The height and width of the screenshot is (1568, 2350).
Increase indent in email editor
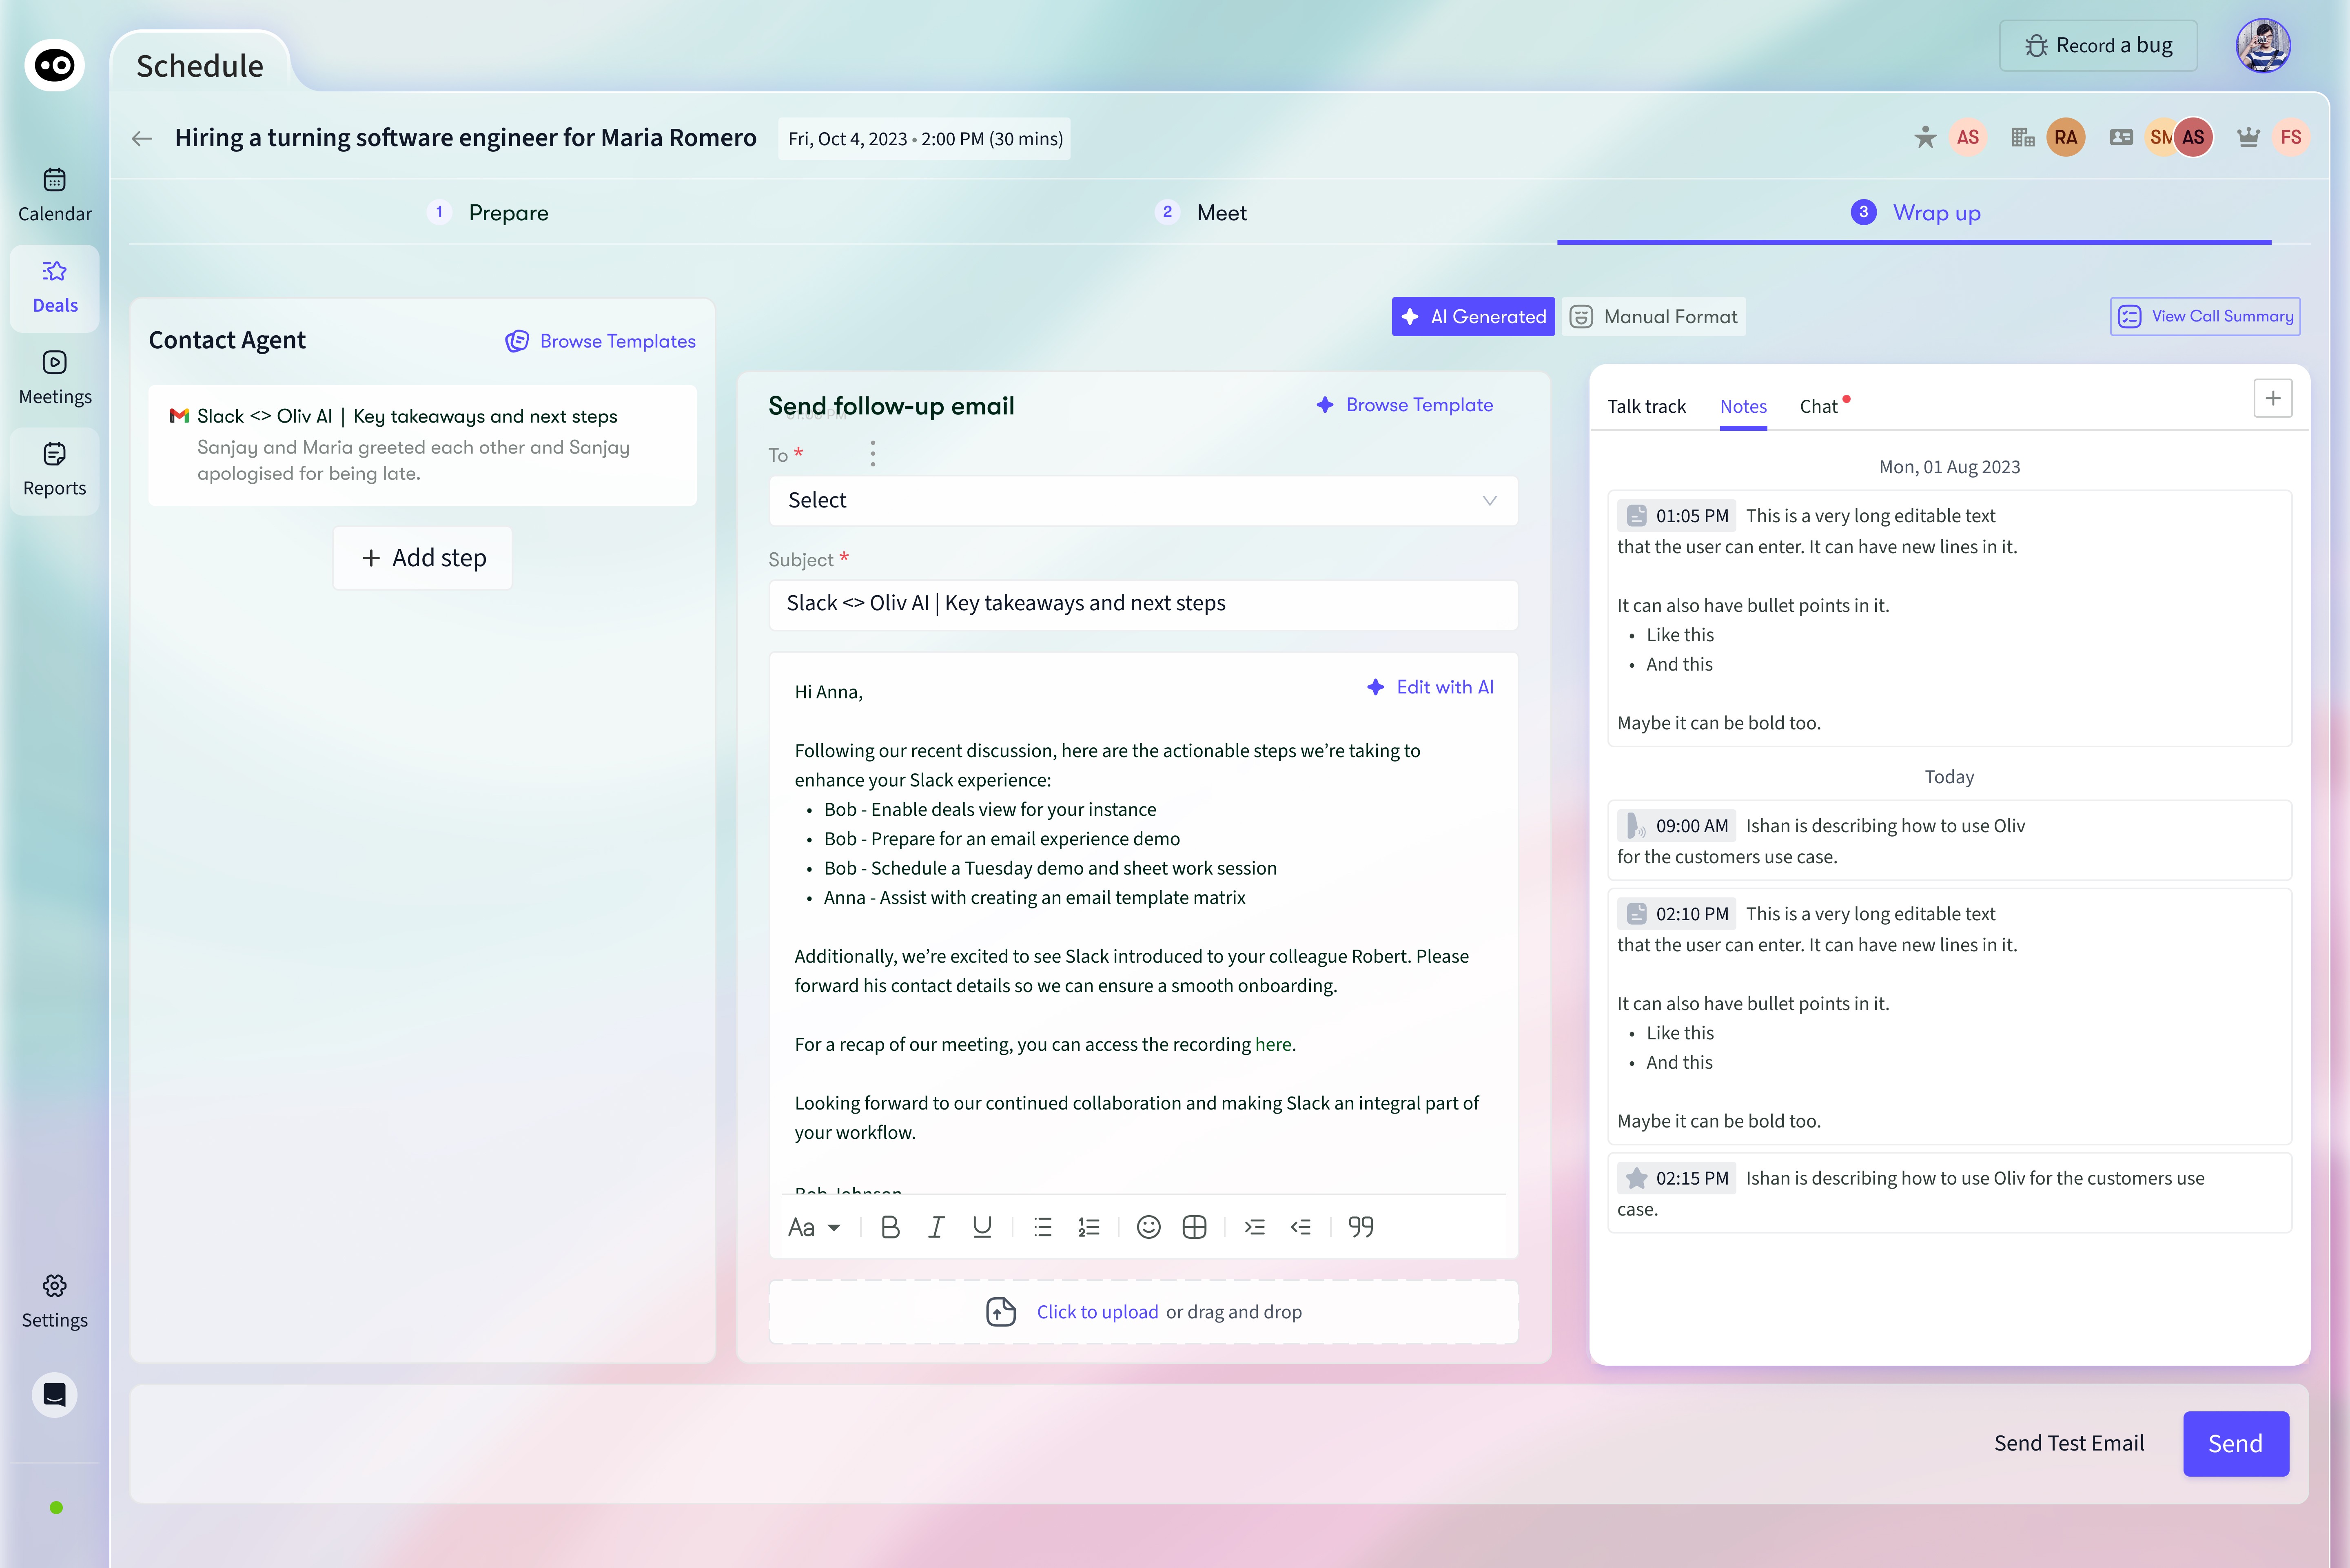[1255, 1227]
